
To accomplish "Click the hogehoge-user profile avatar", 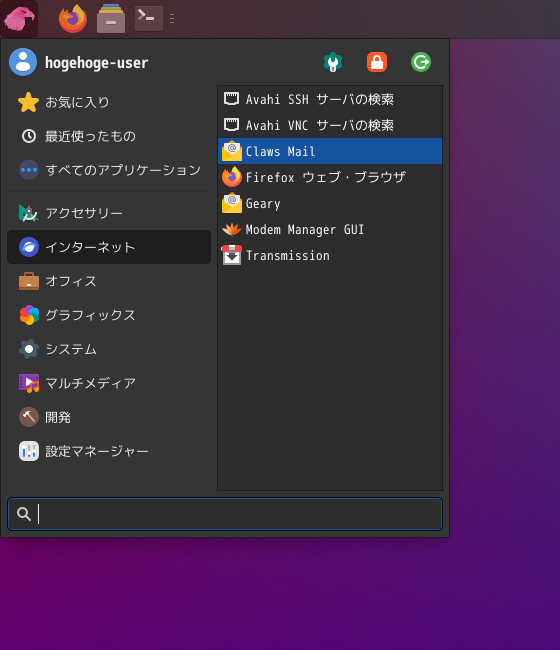I will pos(23,62).
